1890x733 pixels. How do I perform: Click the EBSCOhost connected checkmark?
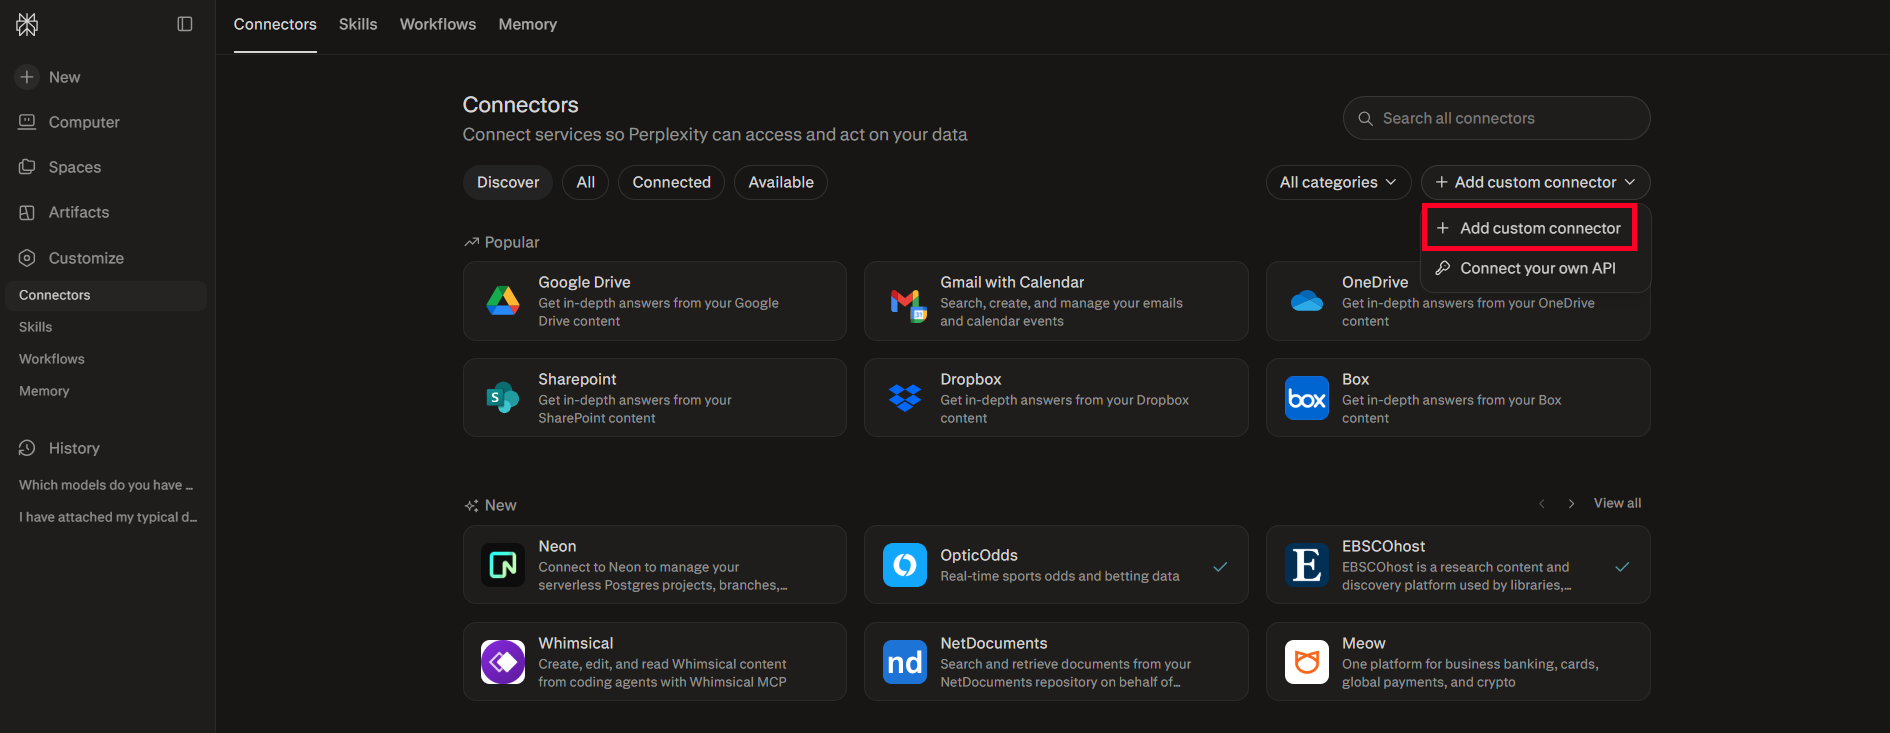1622,566
